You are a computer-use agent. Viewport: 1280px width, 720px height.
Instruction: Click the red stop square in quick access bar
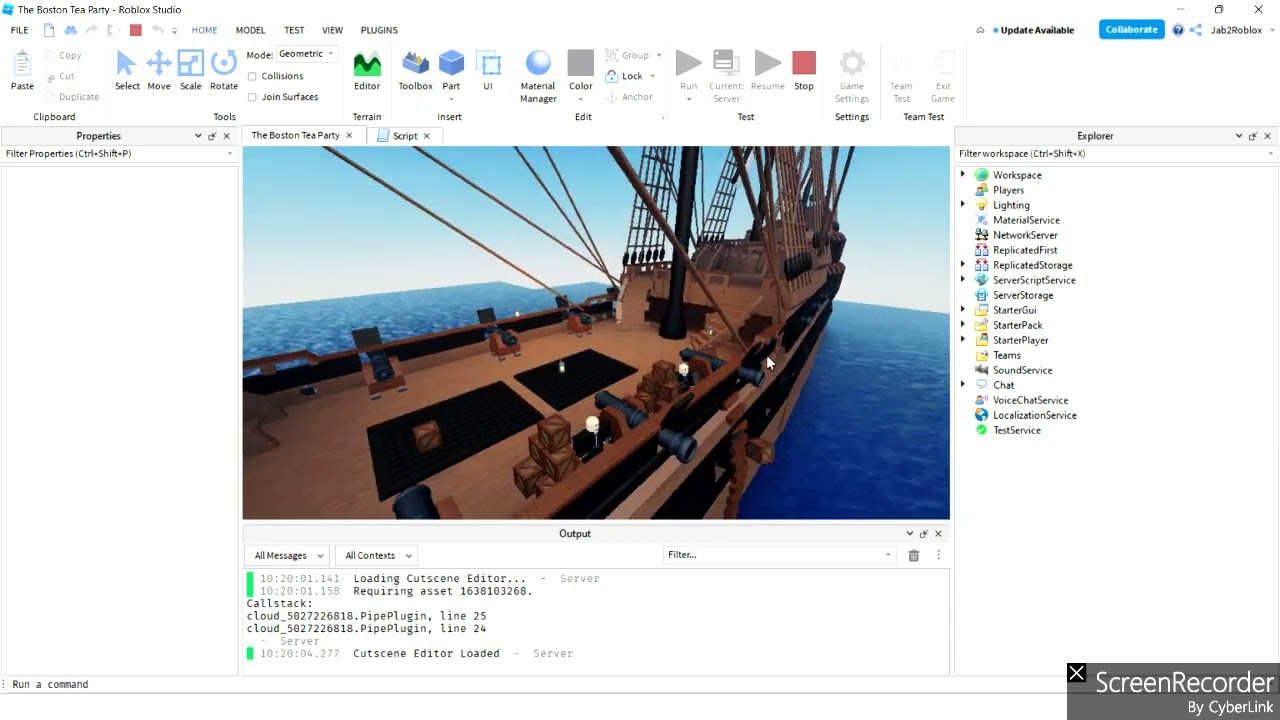point(136,30)
